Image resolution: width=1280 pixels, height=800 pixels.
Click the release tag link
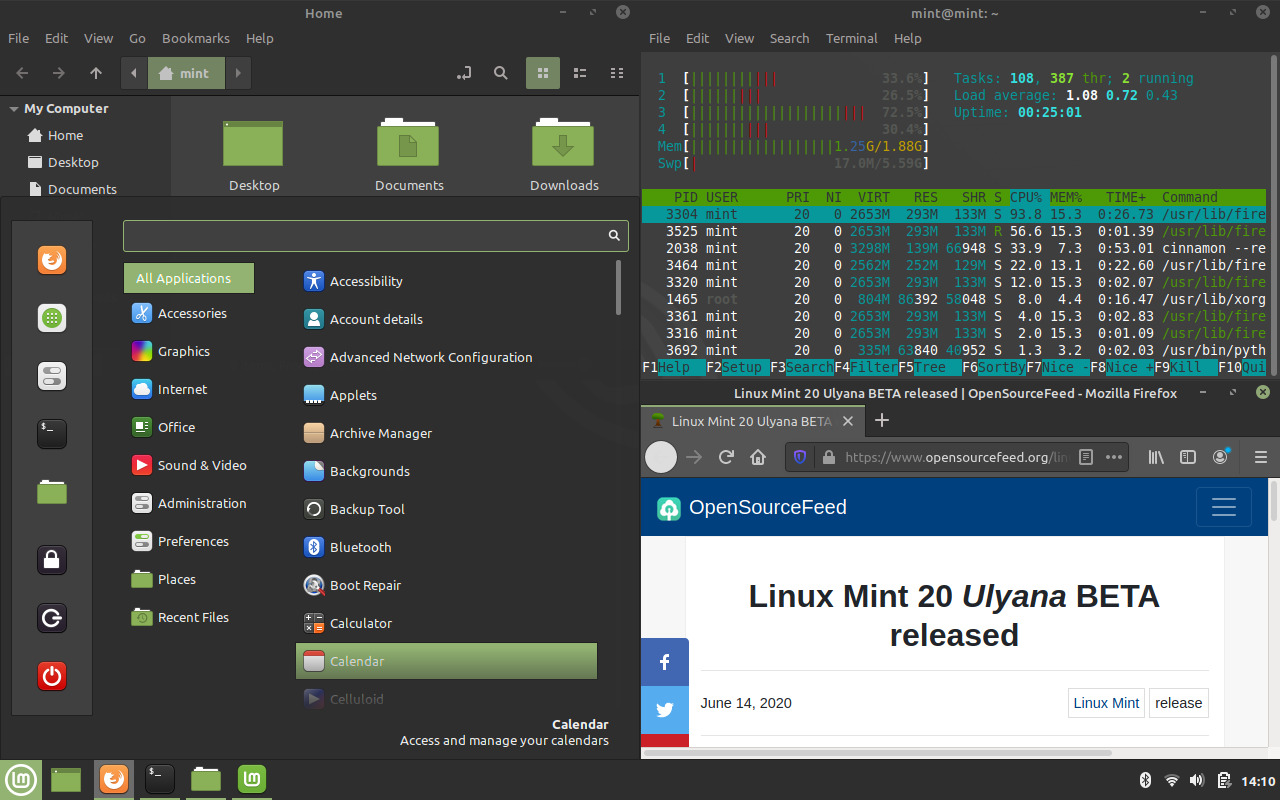1179,703
